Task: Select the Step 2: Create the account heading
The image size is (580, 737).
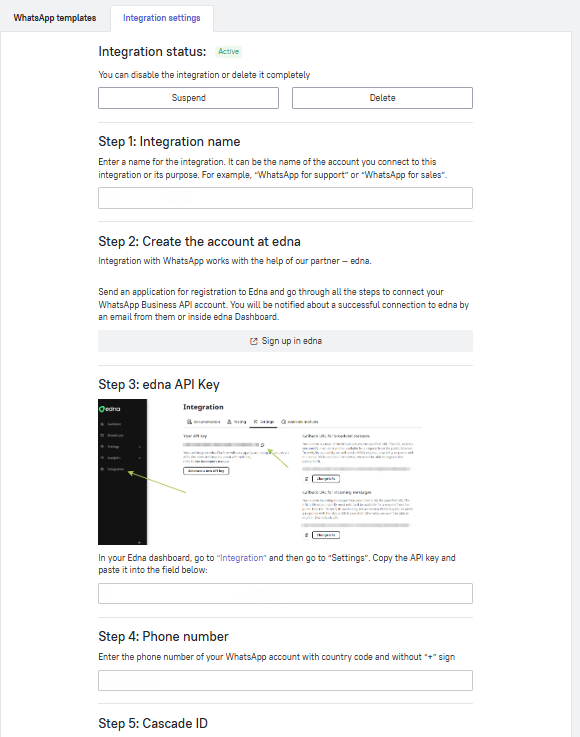Action: [x=199, y=241]
